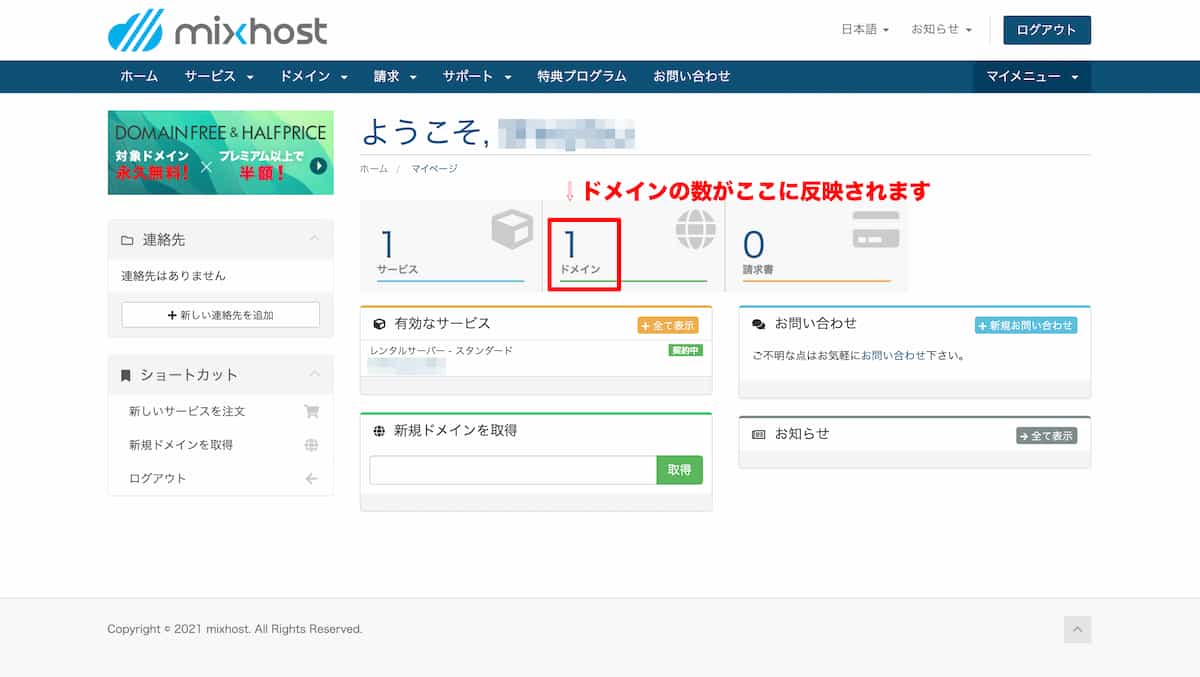Click the green 取得 button
1200x677 pixels.
[x=679, y=470]
